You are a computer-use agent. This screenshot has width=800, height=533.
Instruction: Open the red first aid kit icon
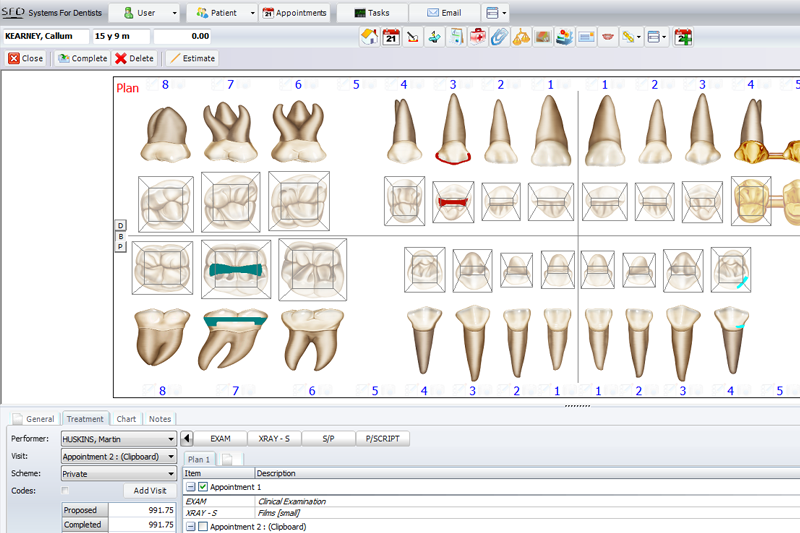[477, 37]
